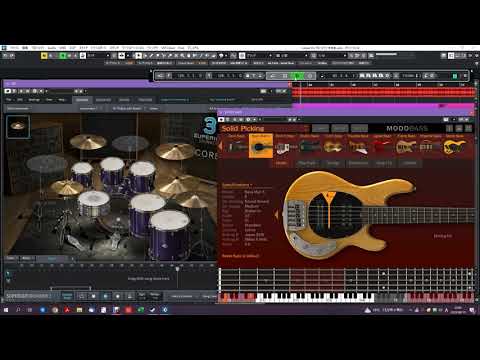Click the drum kit thumbnail in the upper left
The height and width of the screenshot is (360, 480).
click(x=18, y=126)
